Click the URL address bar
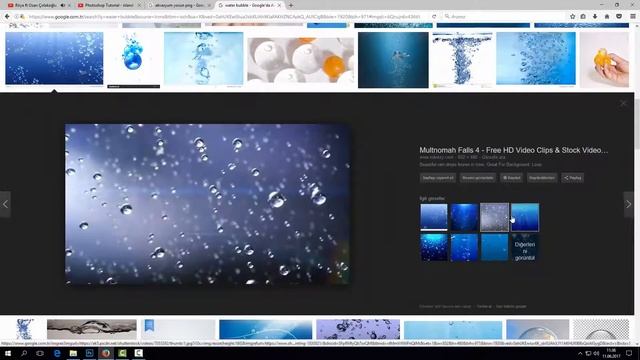This screenshot has width=640, height=360. tap(224, 17)
